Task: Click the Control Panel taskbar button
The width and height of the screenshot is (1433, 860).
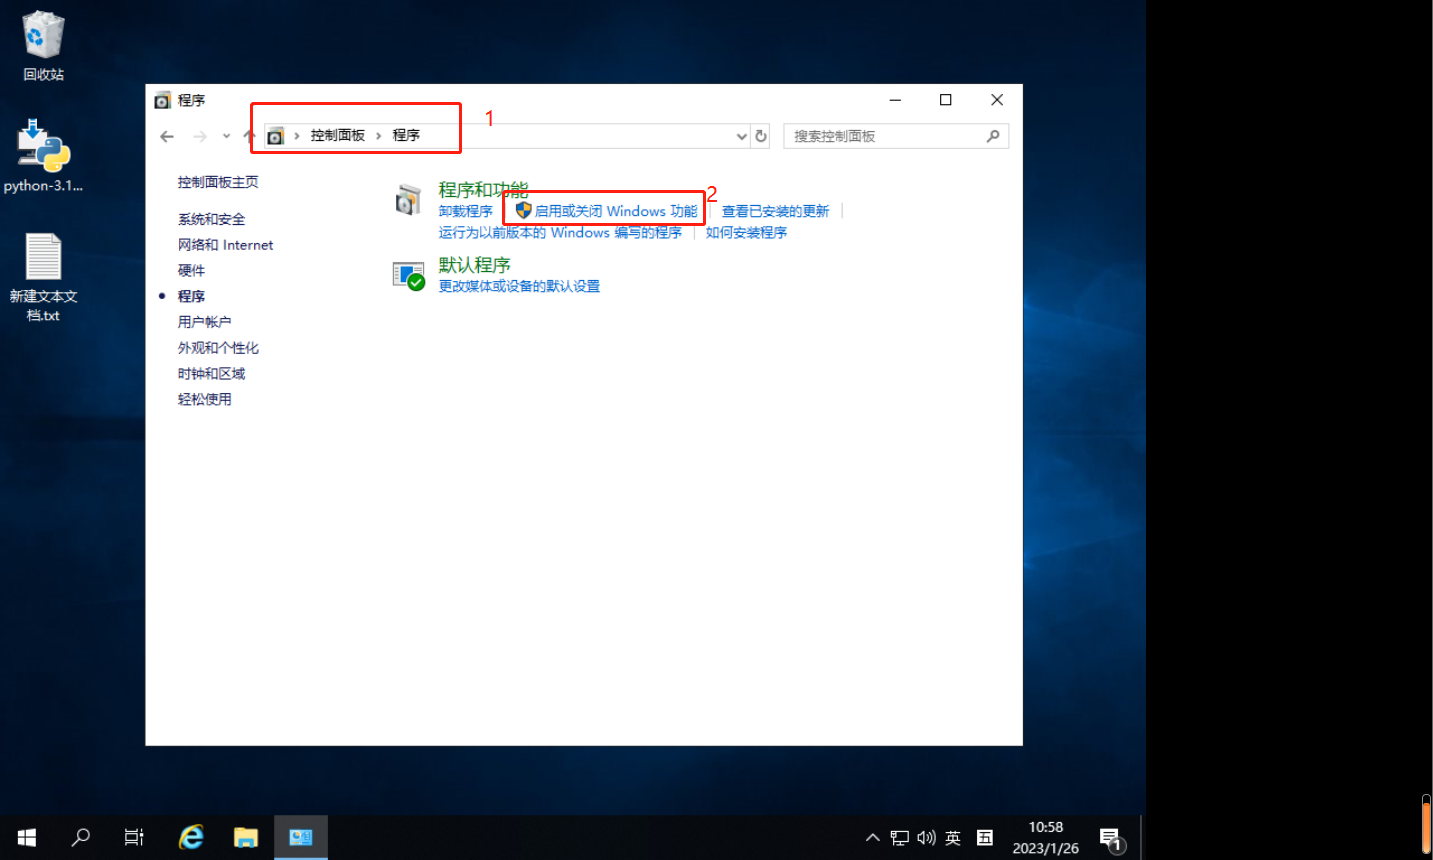Action: pyautogui.click(x=301, y=837)
